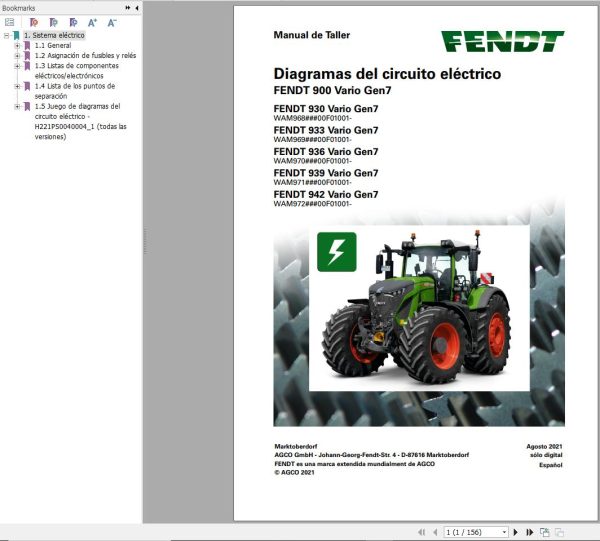Click FENDT 900 Vario Gen7 subtitle

(x=333, y=90)
